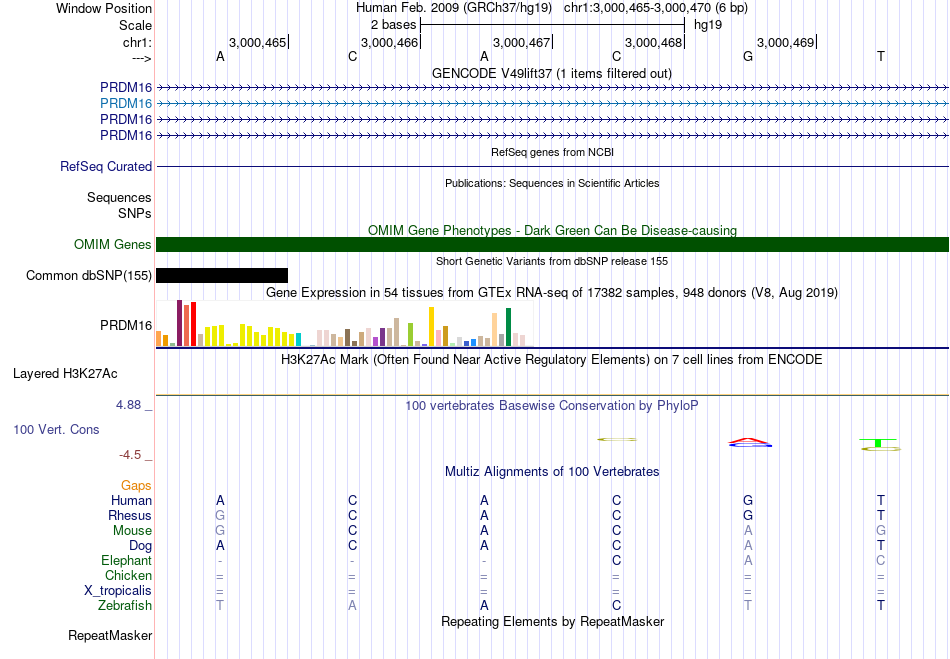Open the RefSeq genes from NCBI title
Image resolution: width=950 pixels, height=659 pixels.
(552, 152)
